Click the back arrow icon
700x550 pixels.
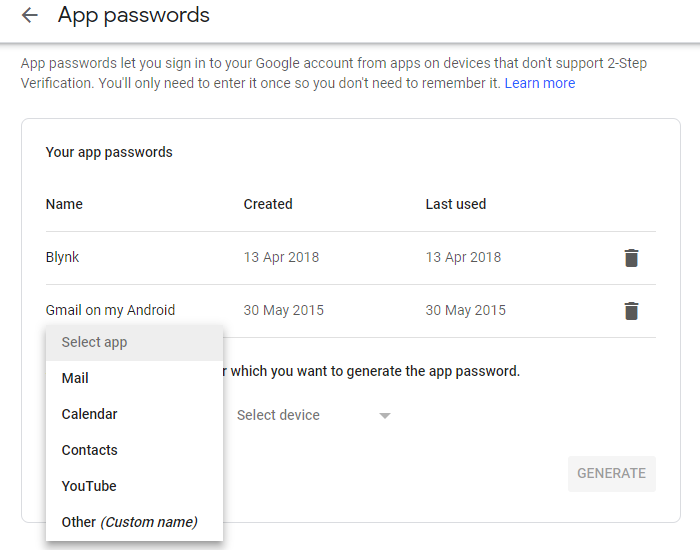tap(30, 15)
